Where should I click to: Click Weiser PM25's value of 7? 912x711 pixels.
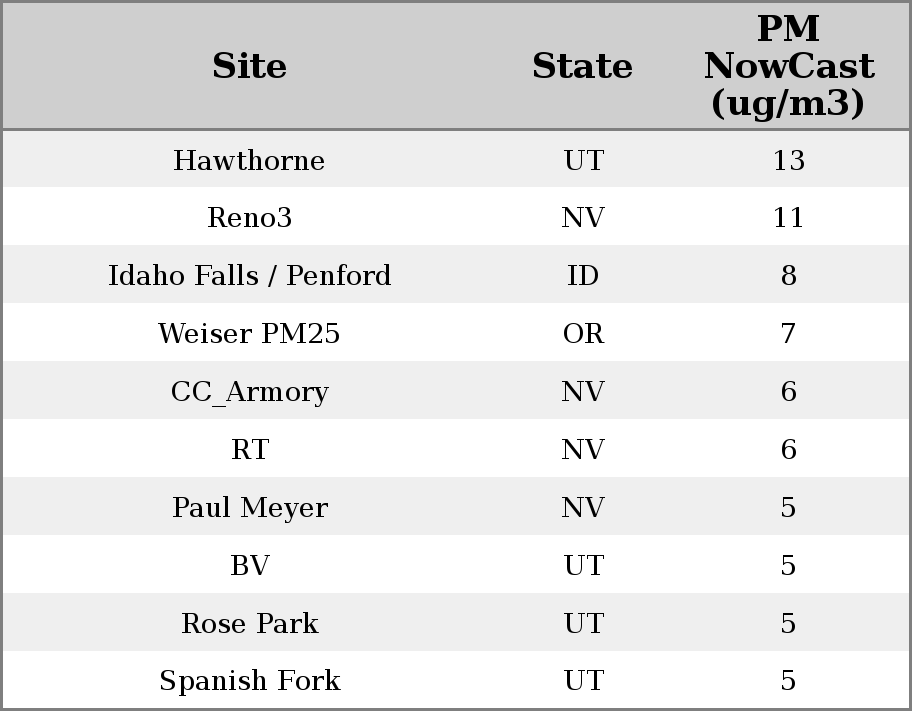(x=788, y=334)
